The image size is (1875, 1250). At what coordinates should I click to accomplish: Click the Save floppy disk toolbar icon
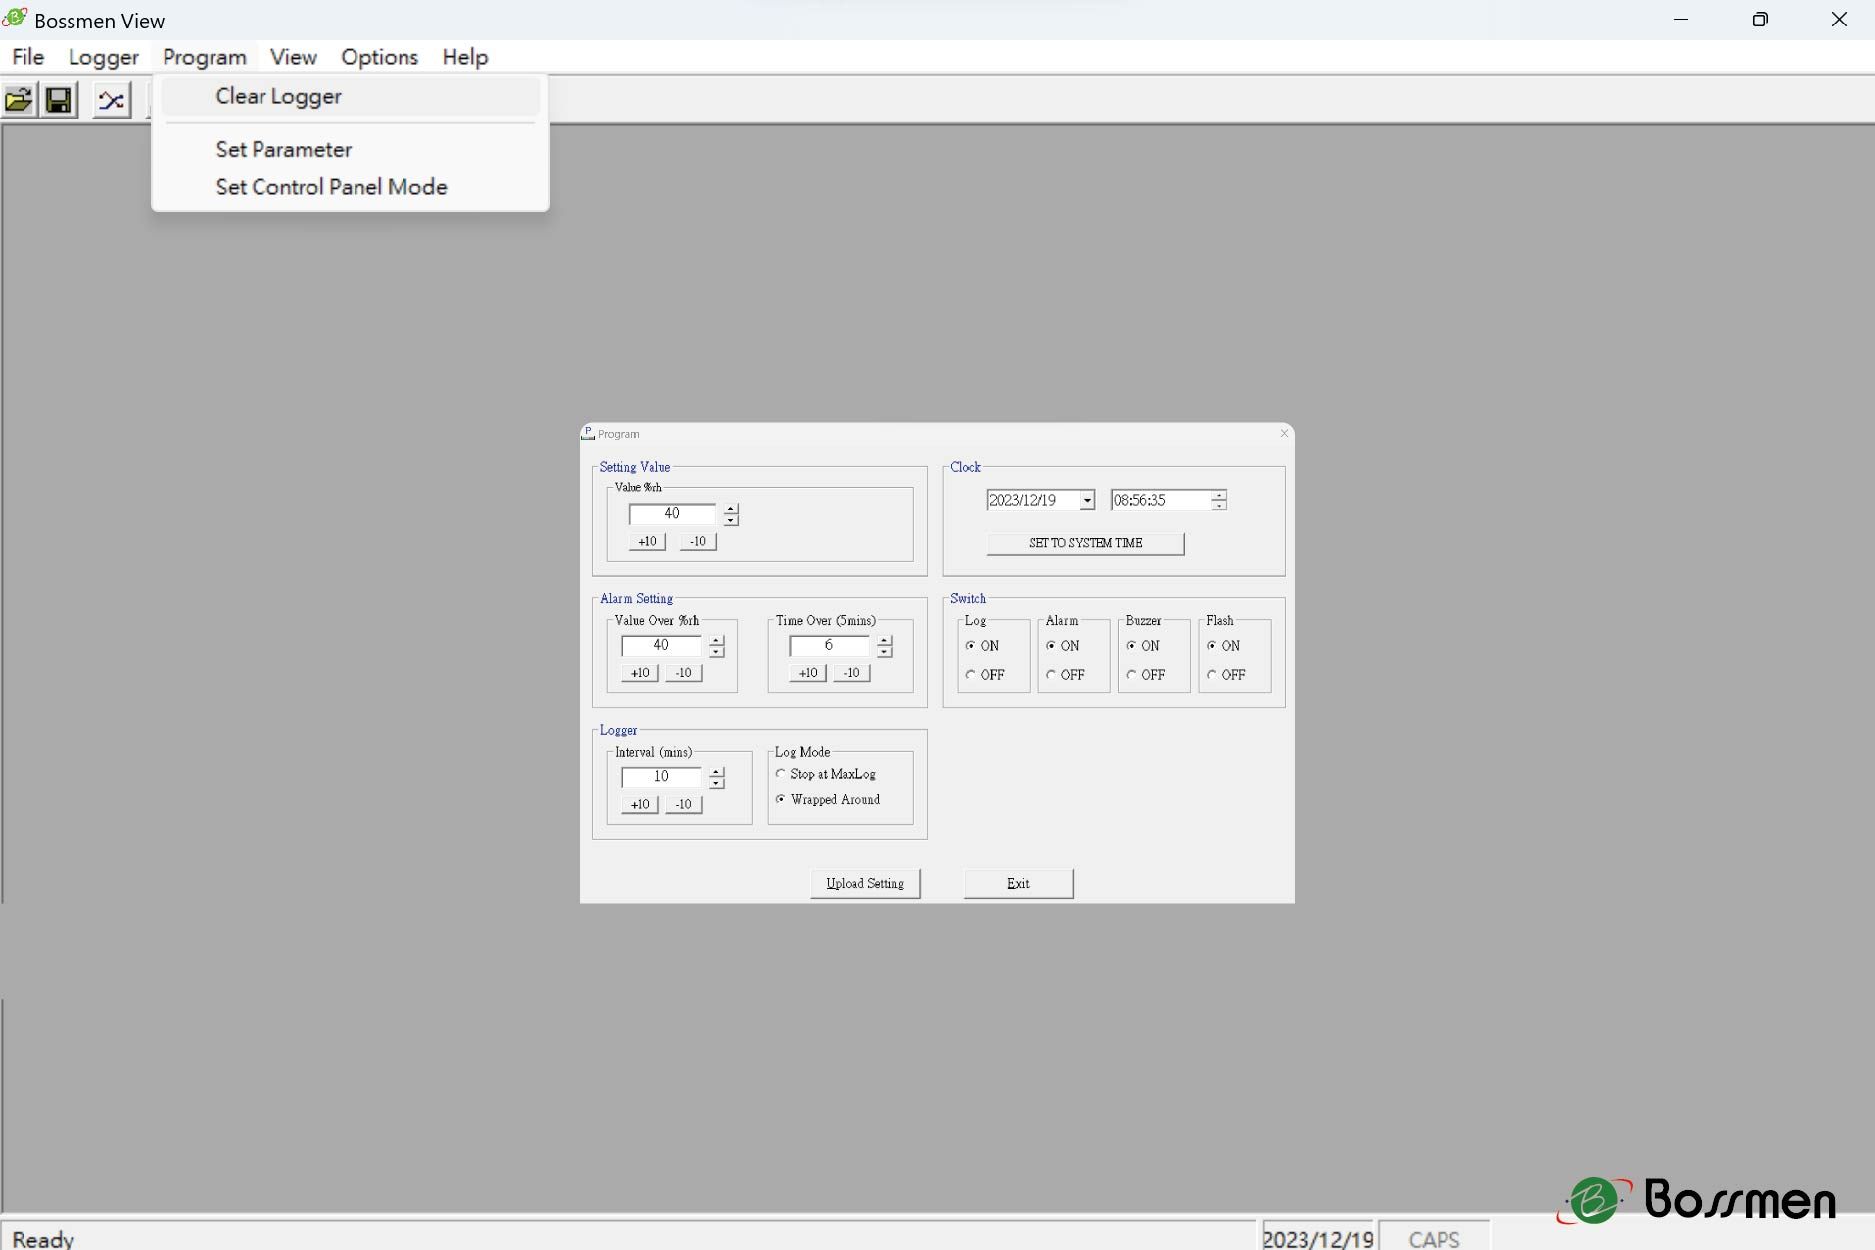pos(59,100)
